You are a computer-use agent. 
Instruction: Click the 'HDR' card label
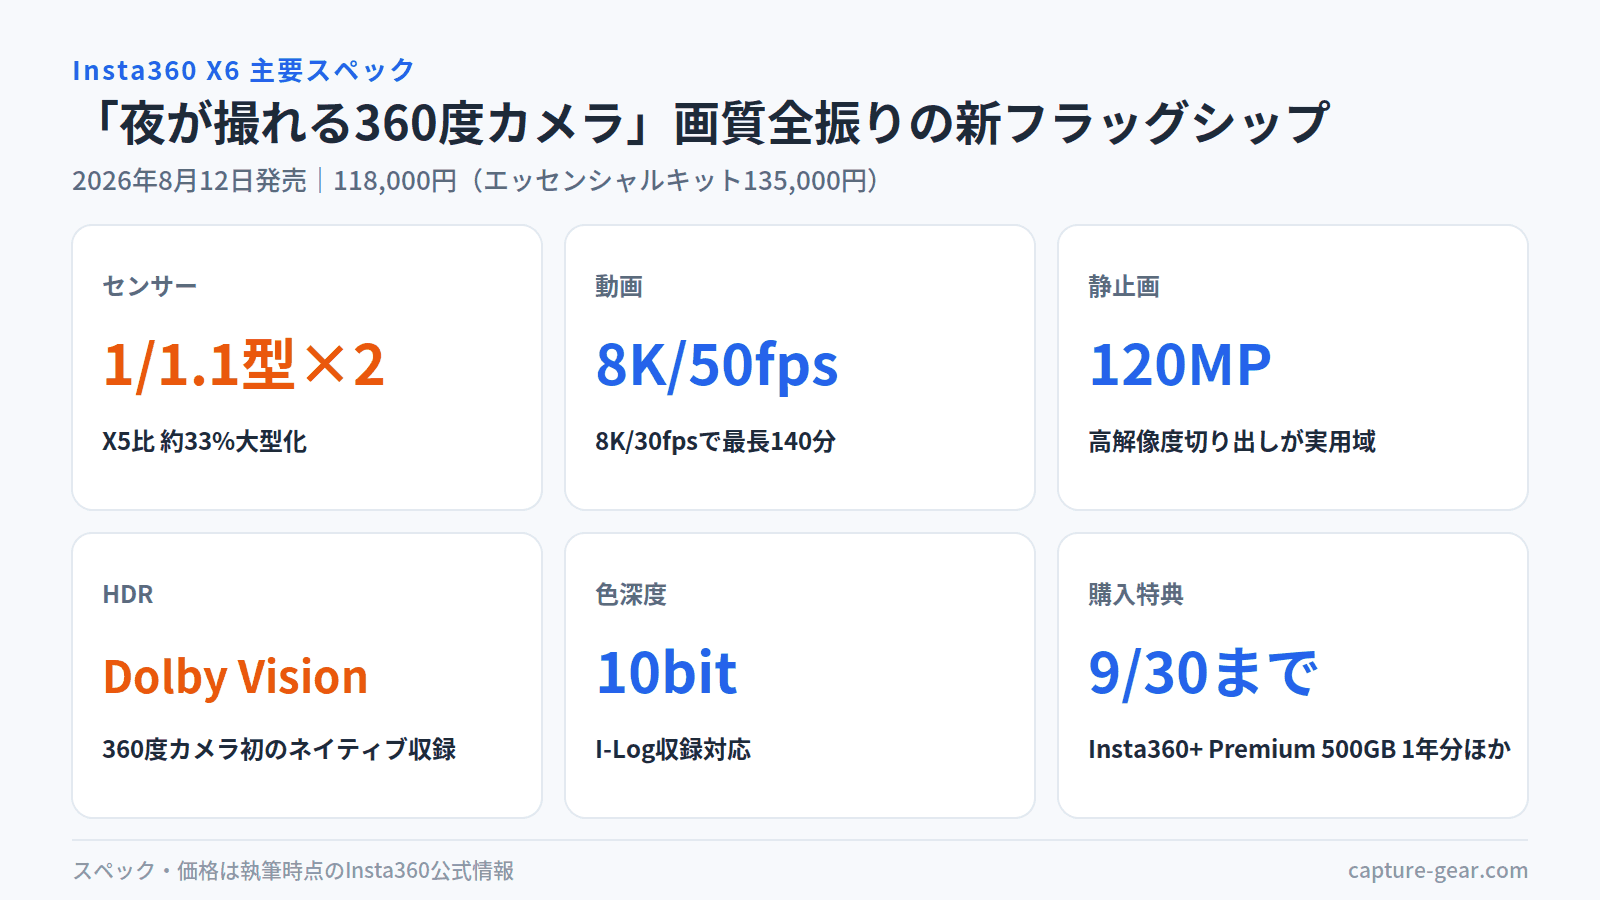coord(128,594)
